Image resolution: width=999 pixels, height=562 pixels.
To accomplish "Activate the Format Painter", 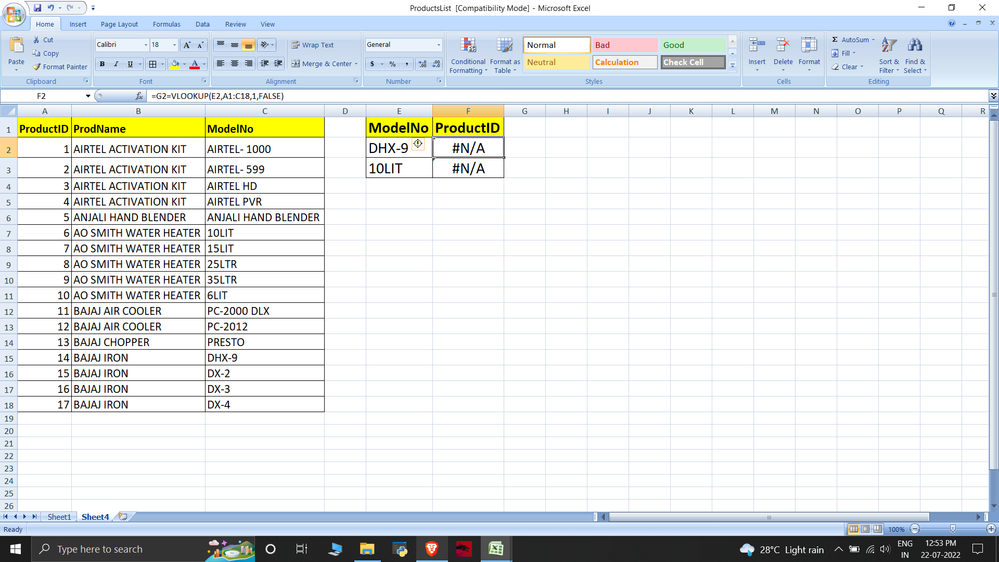I will (x=60, y=67).
